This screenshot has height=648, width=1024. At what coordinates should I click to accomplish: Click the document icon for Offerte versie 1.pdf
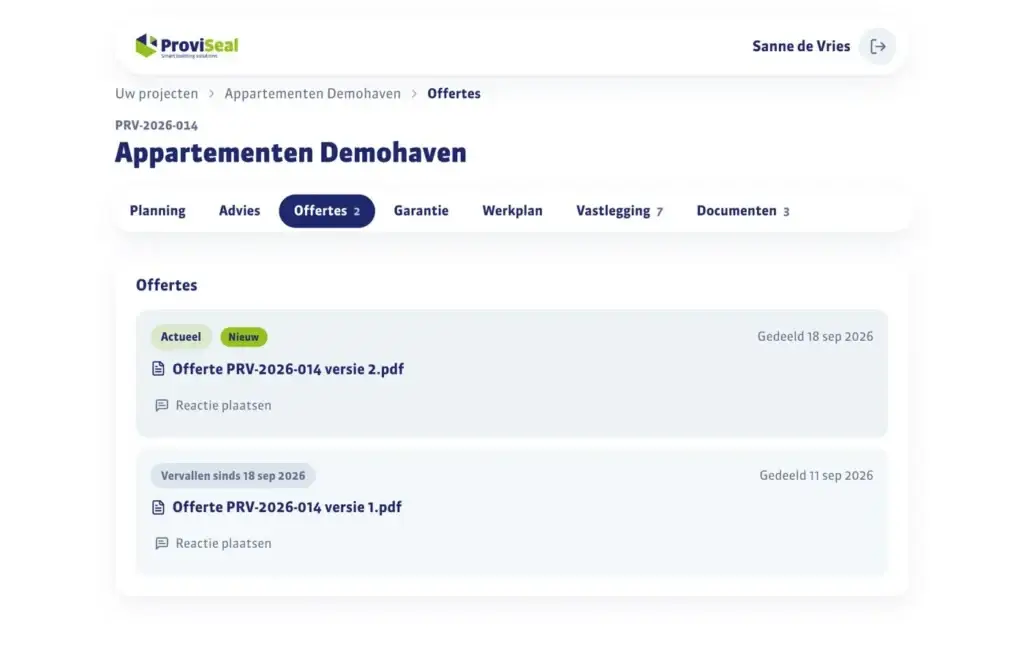click(158, 508)
